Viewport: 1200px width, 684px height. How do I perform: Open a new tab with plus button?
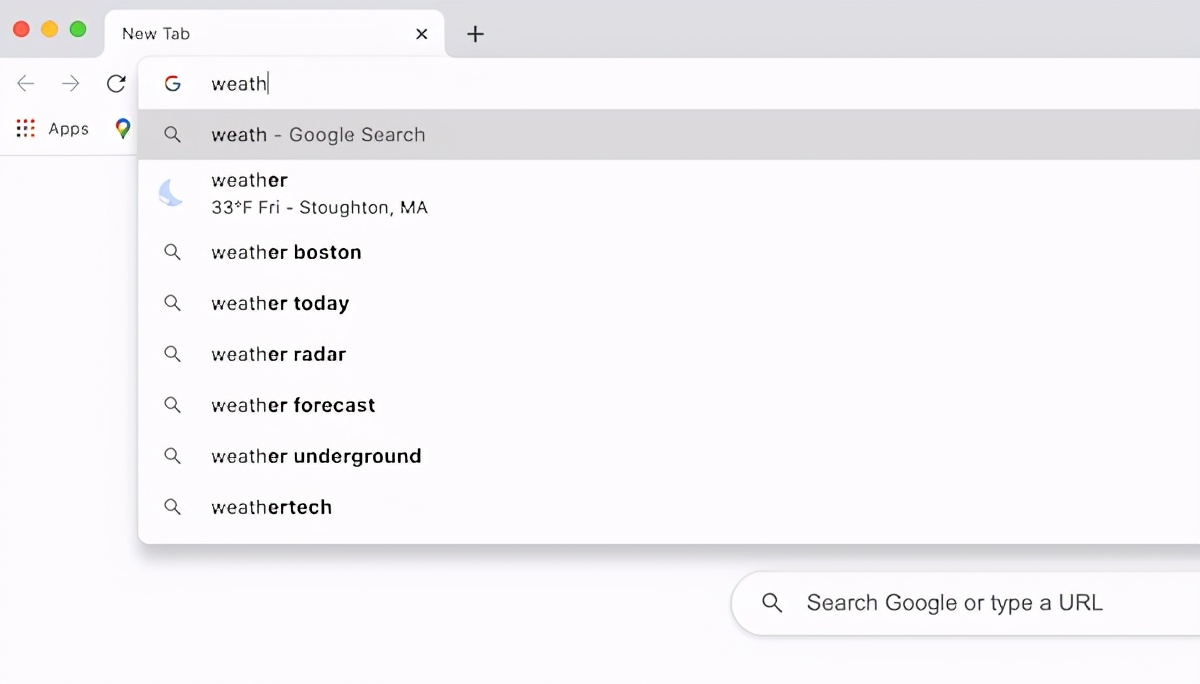476,34
